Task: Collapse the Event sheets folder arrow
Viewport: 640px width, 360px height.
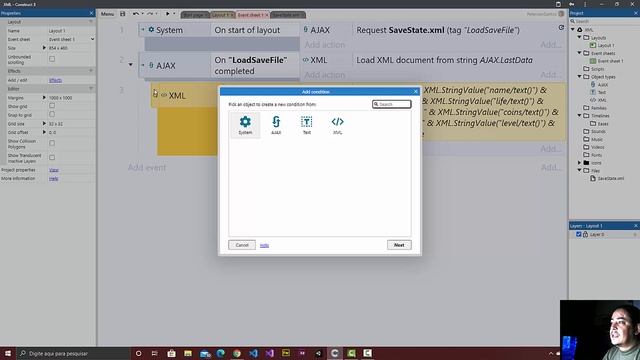Action: tap(580, 53)
